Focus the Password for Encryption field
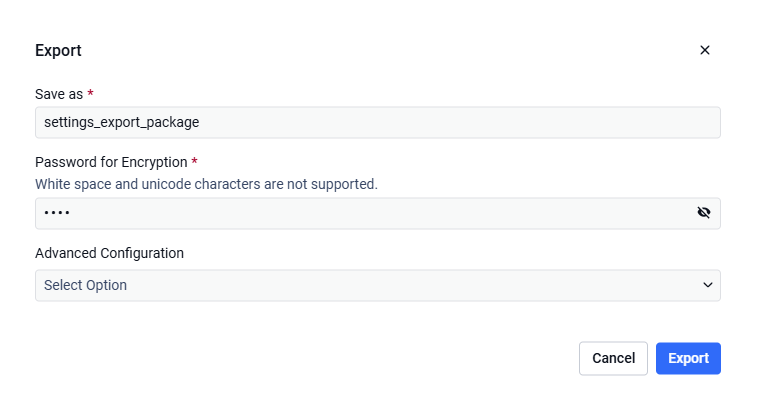Image resolution: width=758 pixels, height=411 pixels. pos(378,213)
